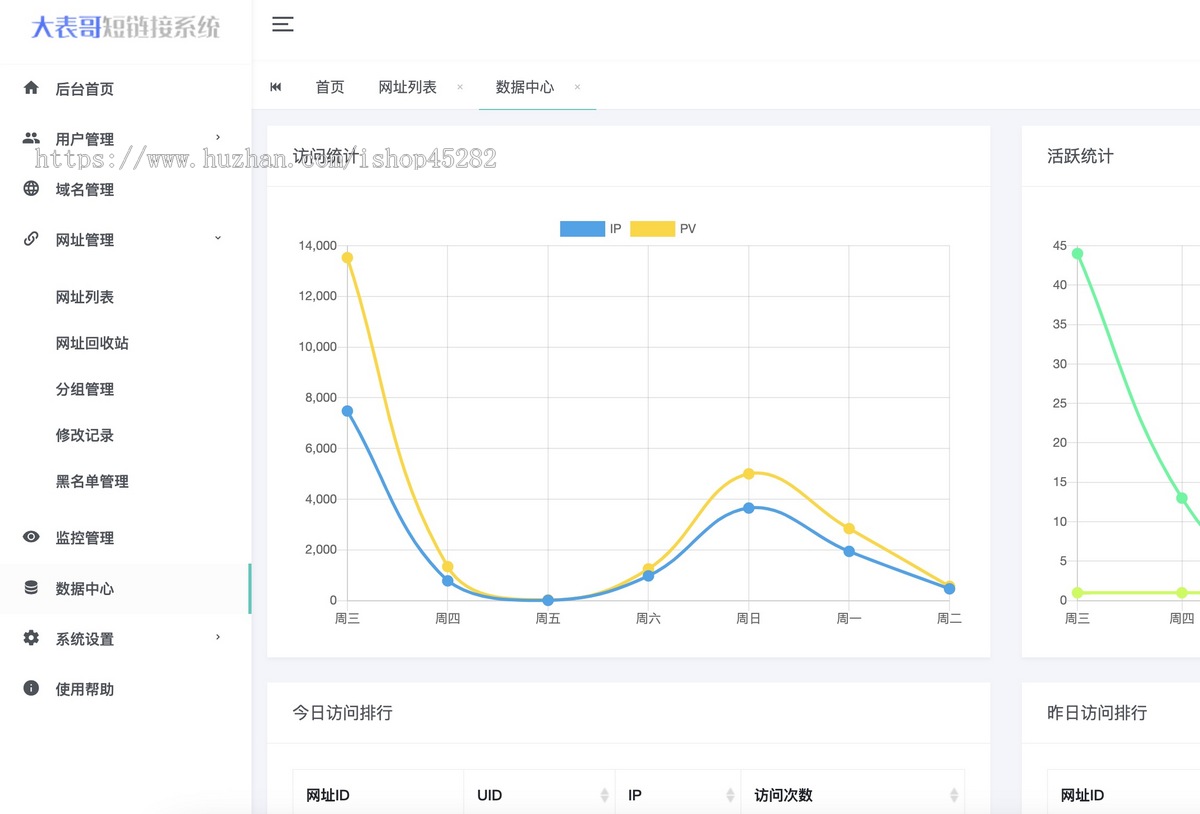Click the IP data point on 周五
Viewport: 1200px width, 814px height.
point(548,600)
